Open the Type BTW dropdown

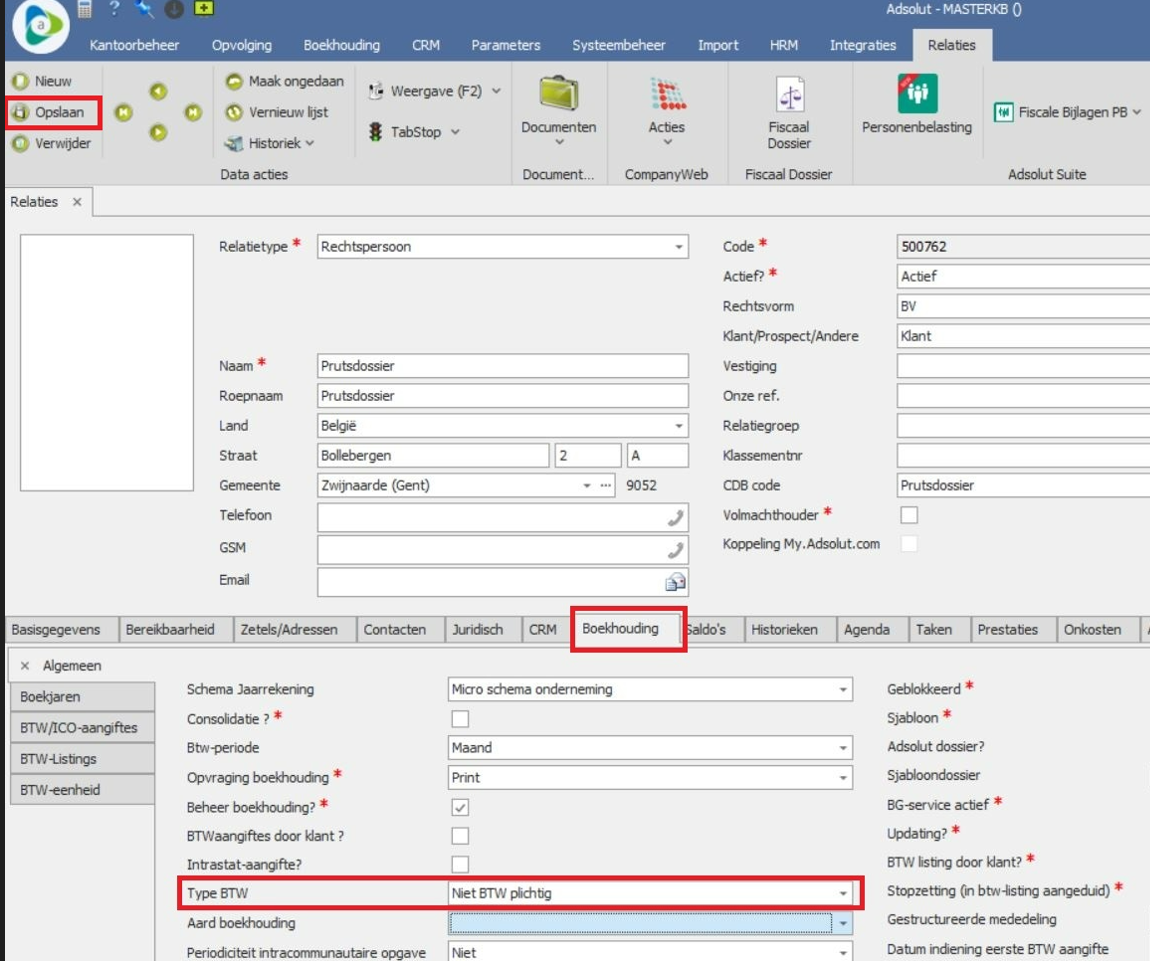coord(843,894)
